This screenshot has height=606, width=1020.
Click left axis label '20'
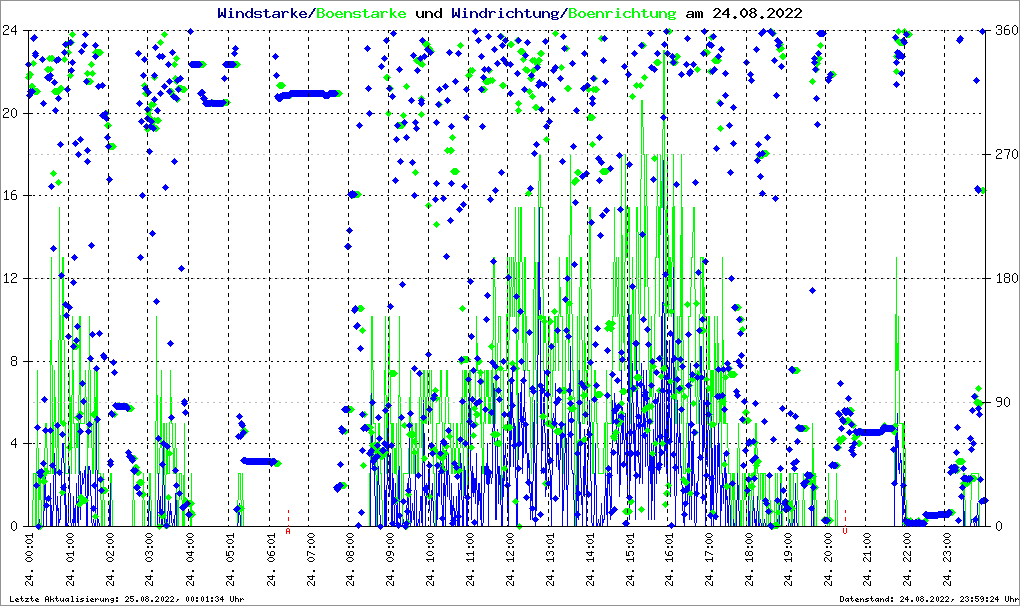point(9,113)
